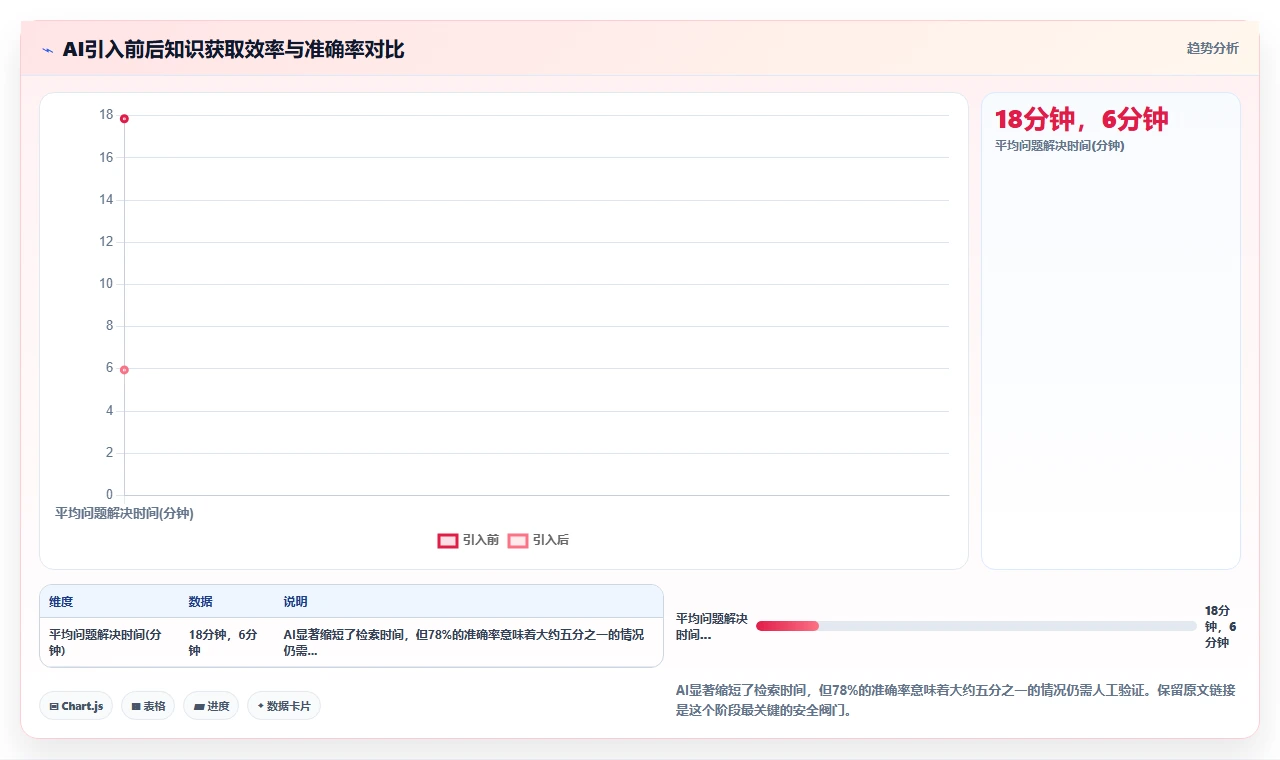This screenshot has height=760, width=1280.
Task: Click table cell 平均问题解决时间(分钟)
Action: pyautogui.click(x=110, y=642)
